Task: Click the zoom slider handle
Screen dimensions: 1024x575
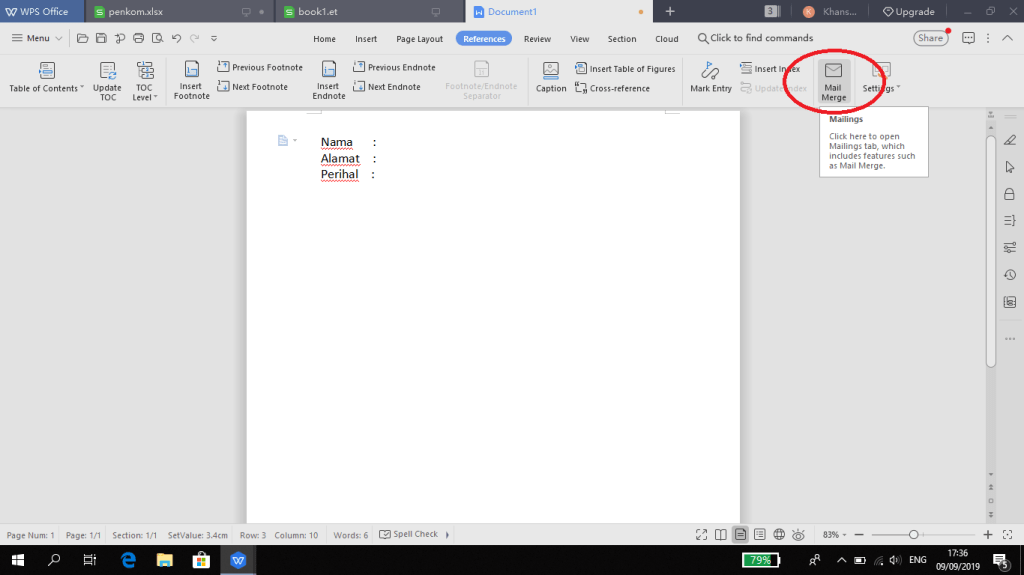Action: click(x=913, y=535)
